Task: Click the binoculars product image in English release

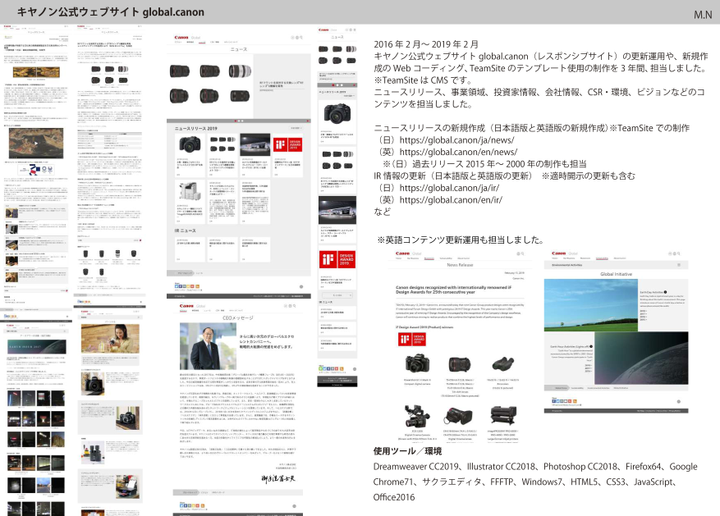Action: (503, 365)
